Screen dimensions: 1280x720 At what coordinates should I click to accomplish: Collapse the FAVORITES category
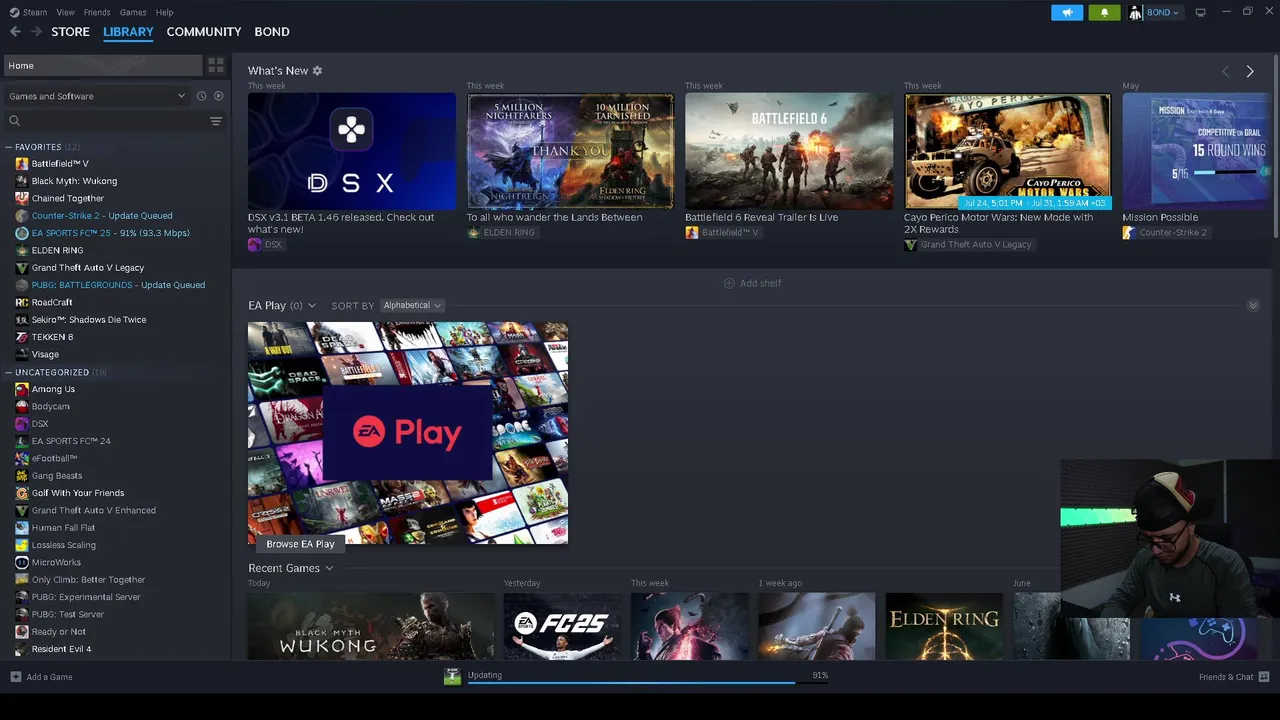pos(8,147)
